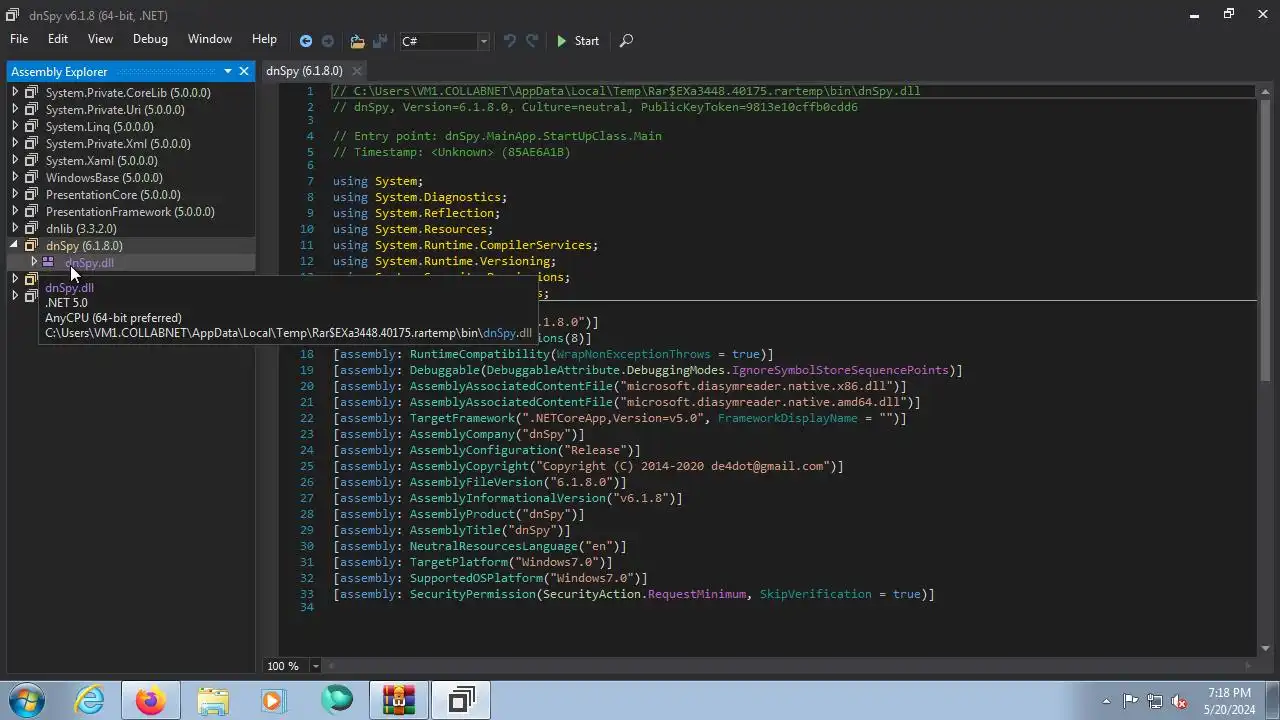Select the dnSpy.dll module row
Image resolution: width=1280 pixels, height=720 pixels.
tap(130, 262)
